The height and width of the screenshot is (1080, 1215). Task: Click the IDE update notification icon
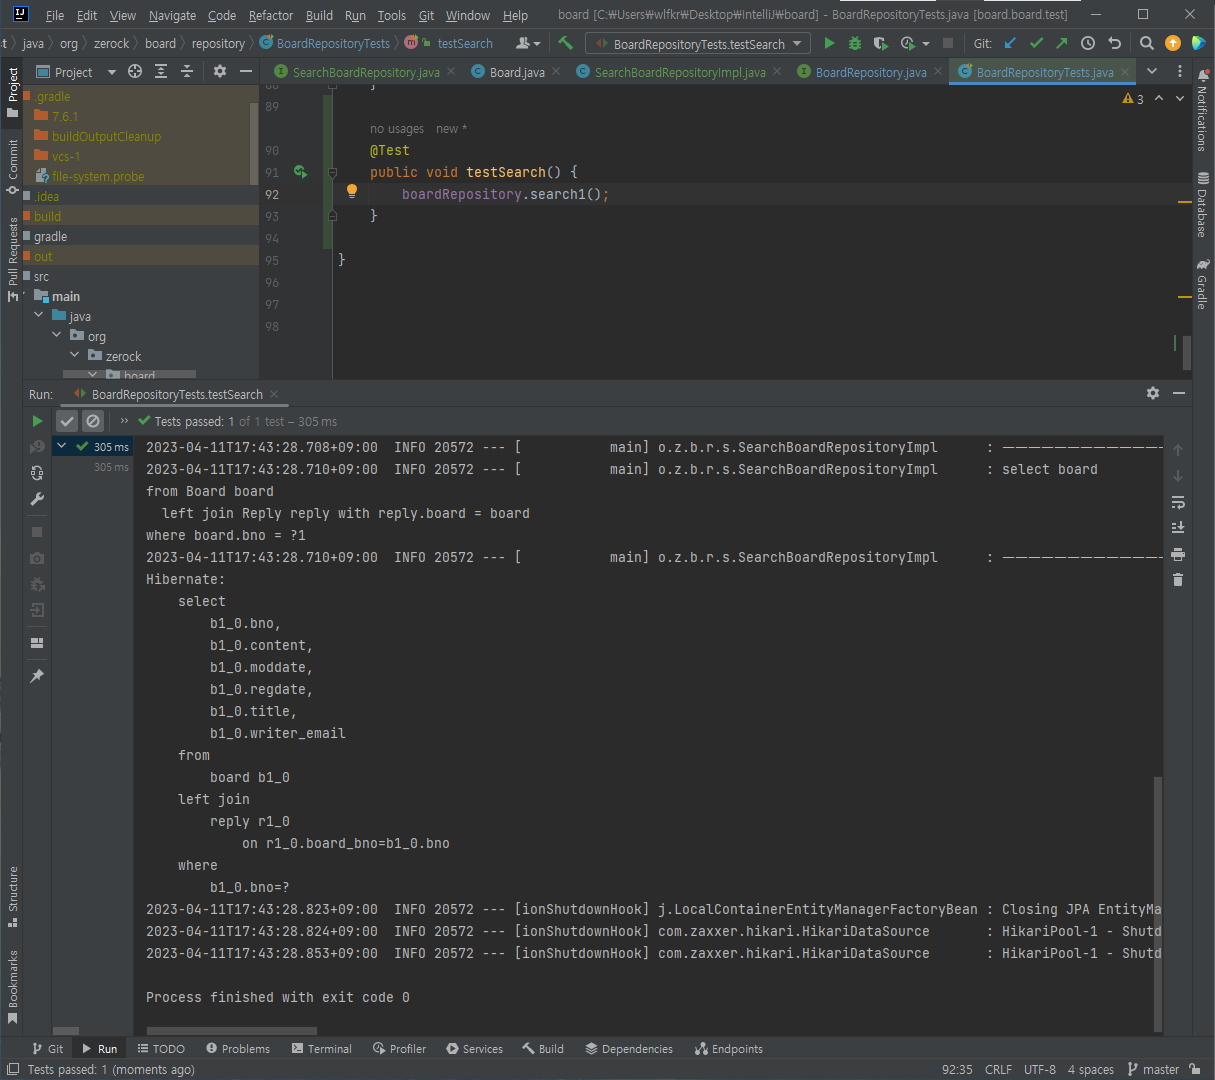tap(1173, 43)
